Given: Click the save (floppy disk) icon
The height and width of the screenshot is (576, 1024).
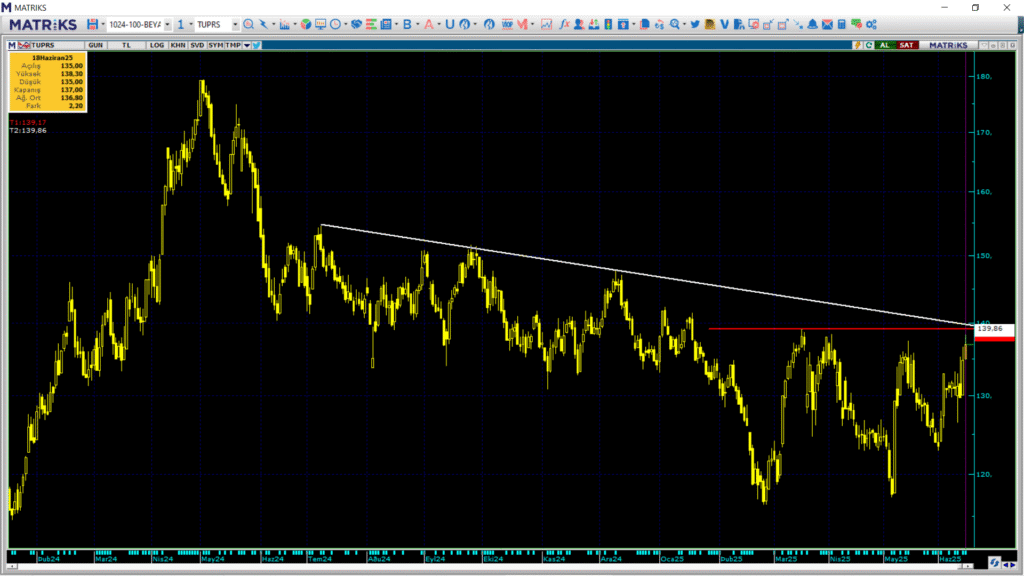Looking at the screenshot, I should click(92, 23).
